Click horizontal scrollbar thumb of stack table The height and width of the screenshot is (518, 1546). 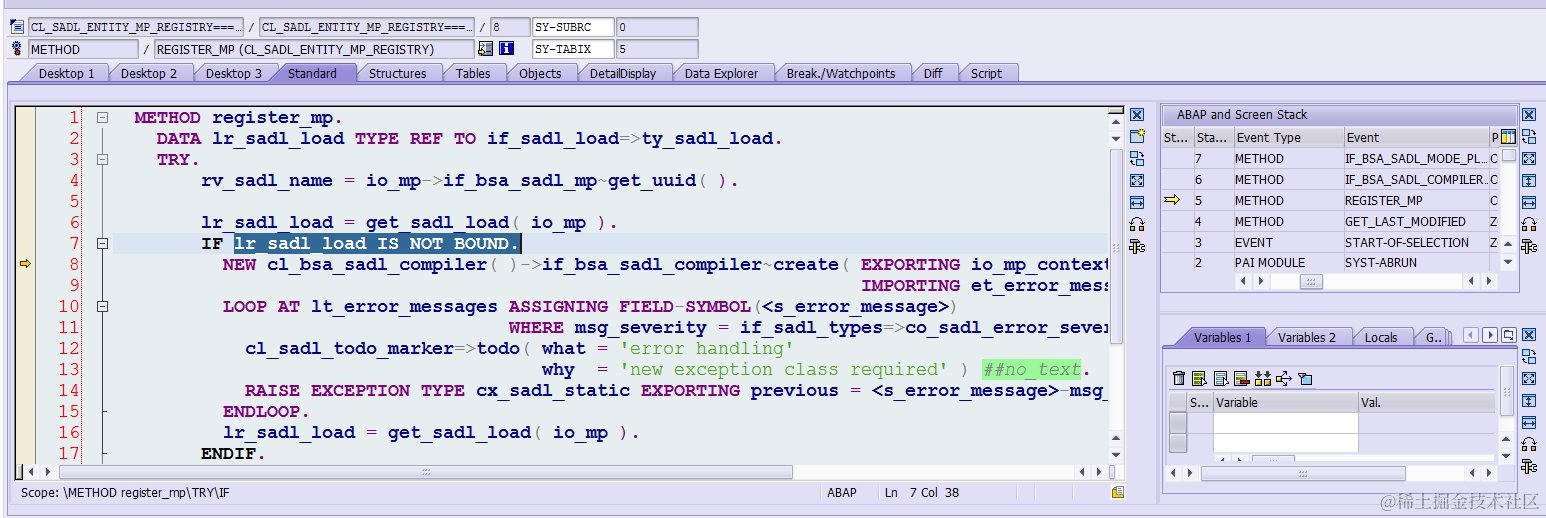click(x=1310, y=283)
